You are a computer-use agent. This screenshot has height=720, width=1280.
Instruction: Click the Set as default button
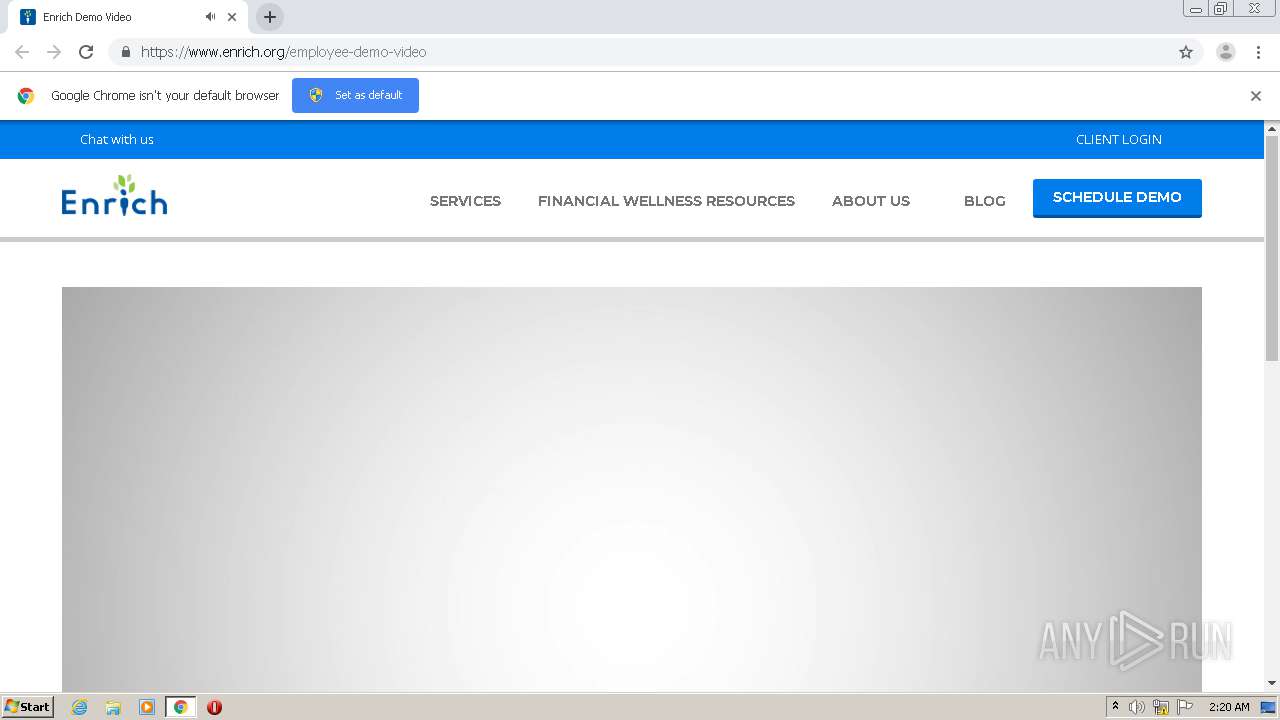355,95
